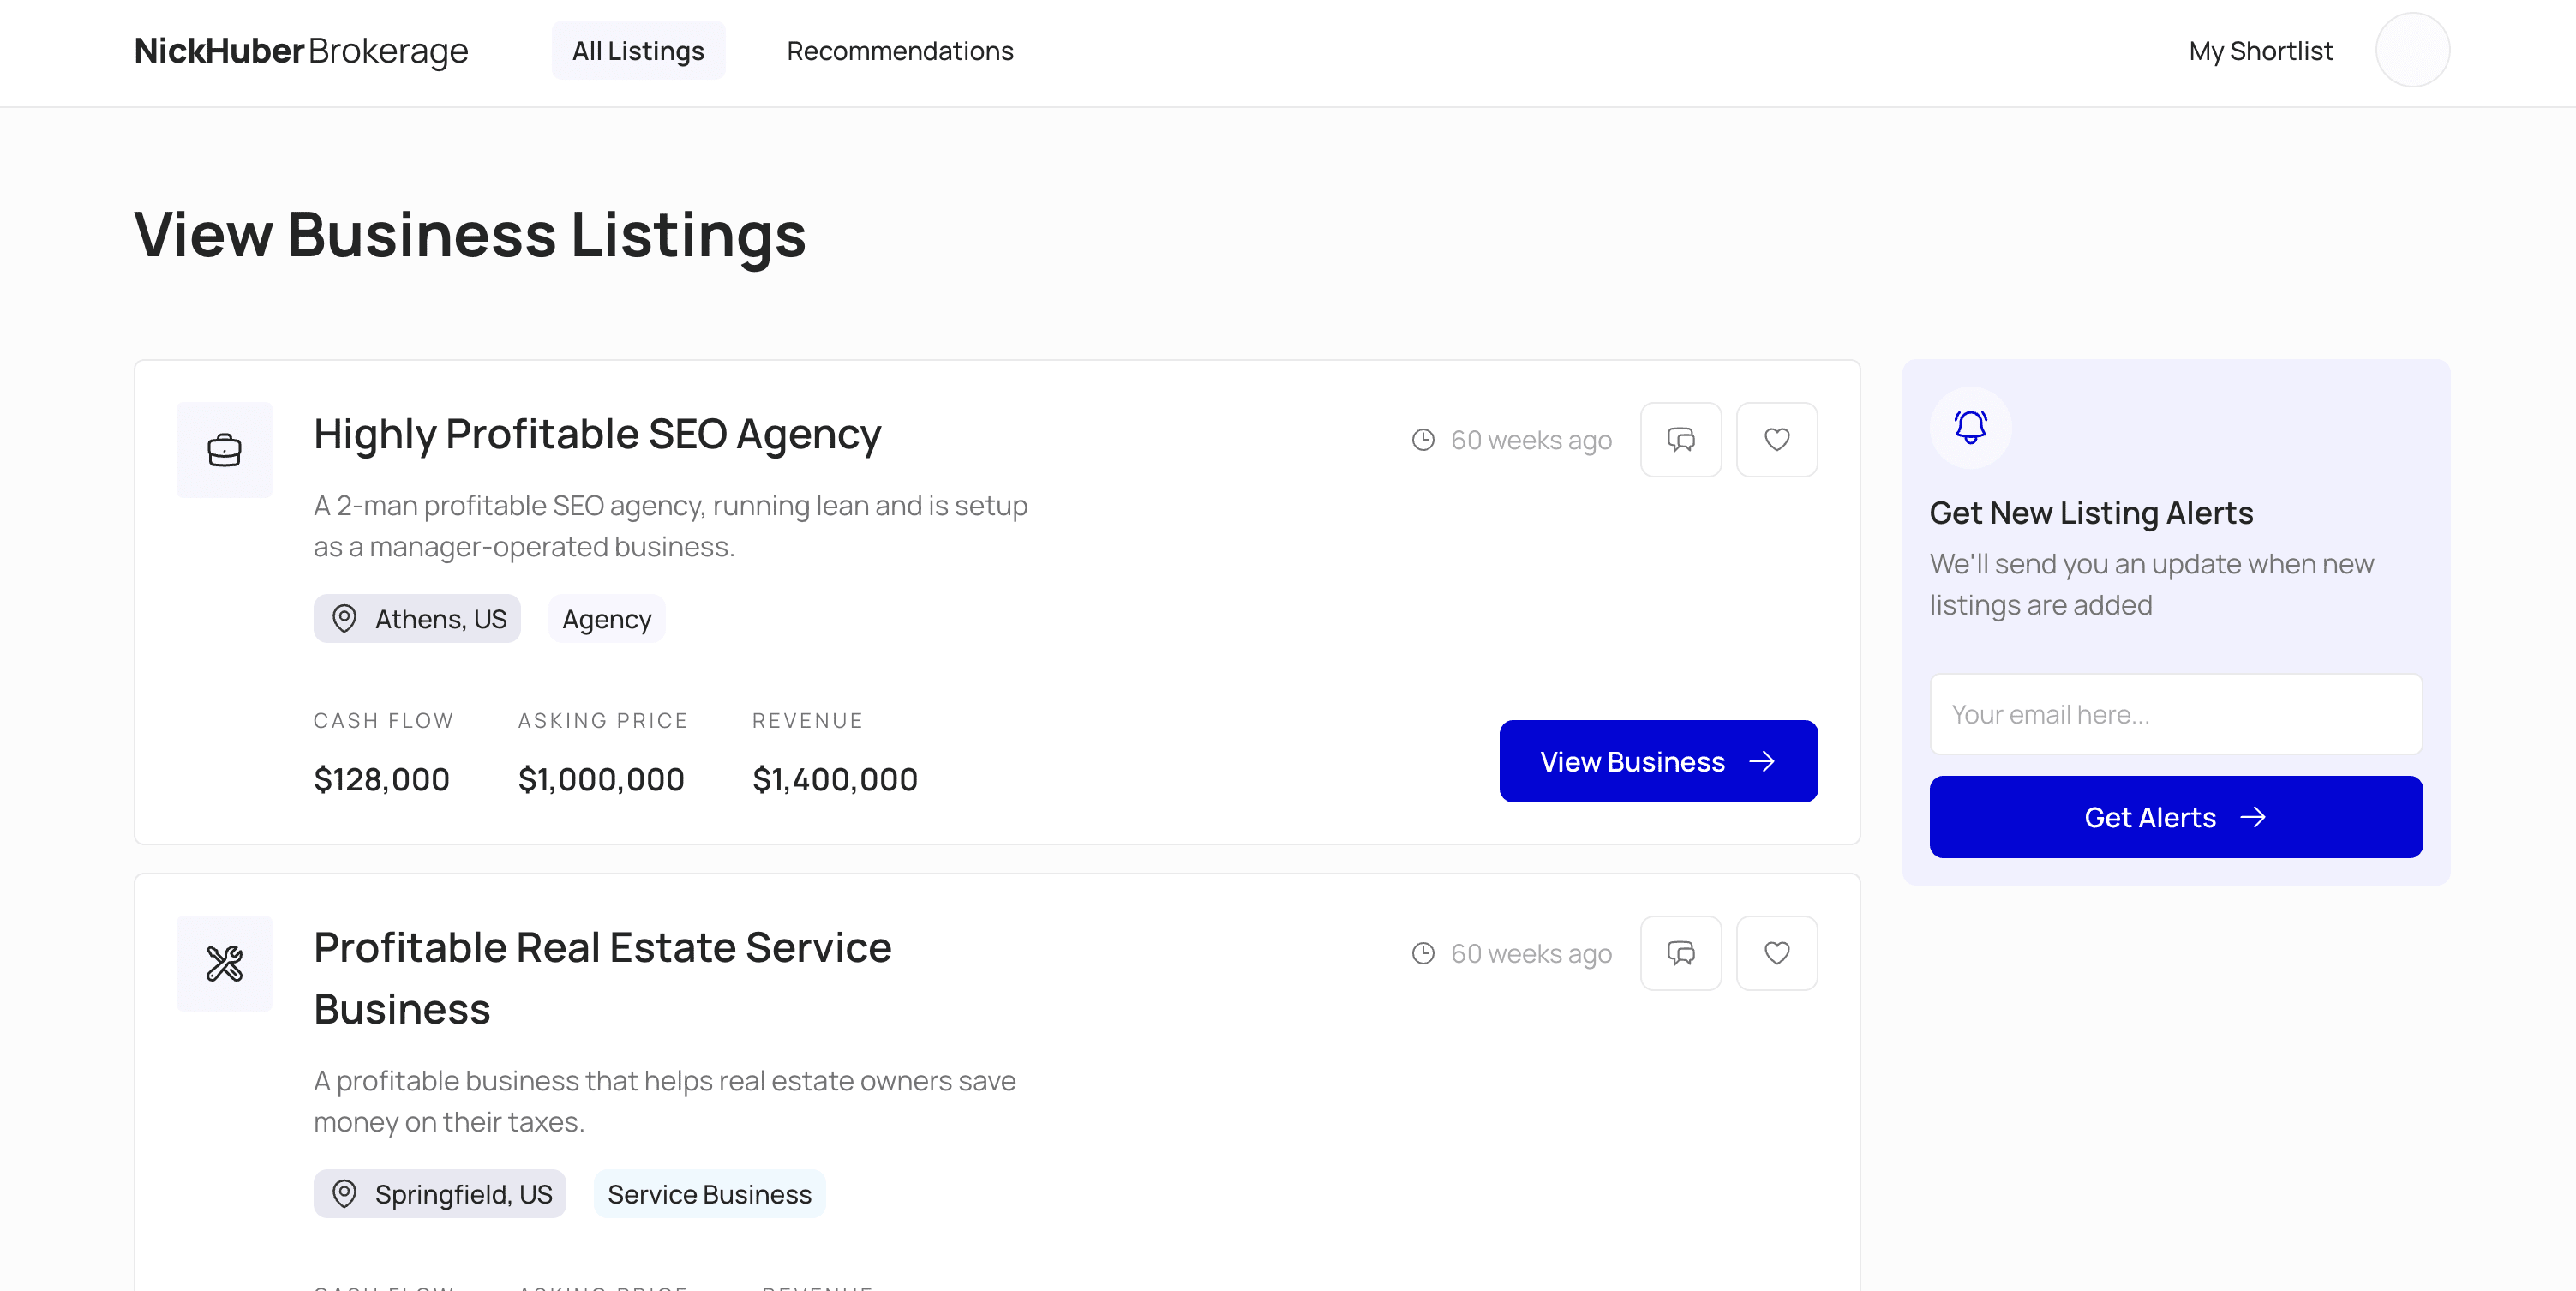Open Profitable Real Estate Service Business title
The height and width of the screenshot is (1291, 2576).
602,978
